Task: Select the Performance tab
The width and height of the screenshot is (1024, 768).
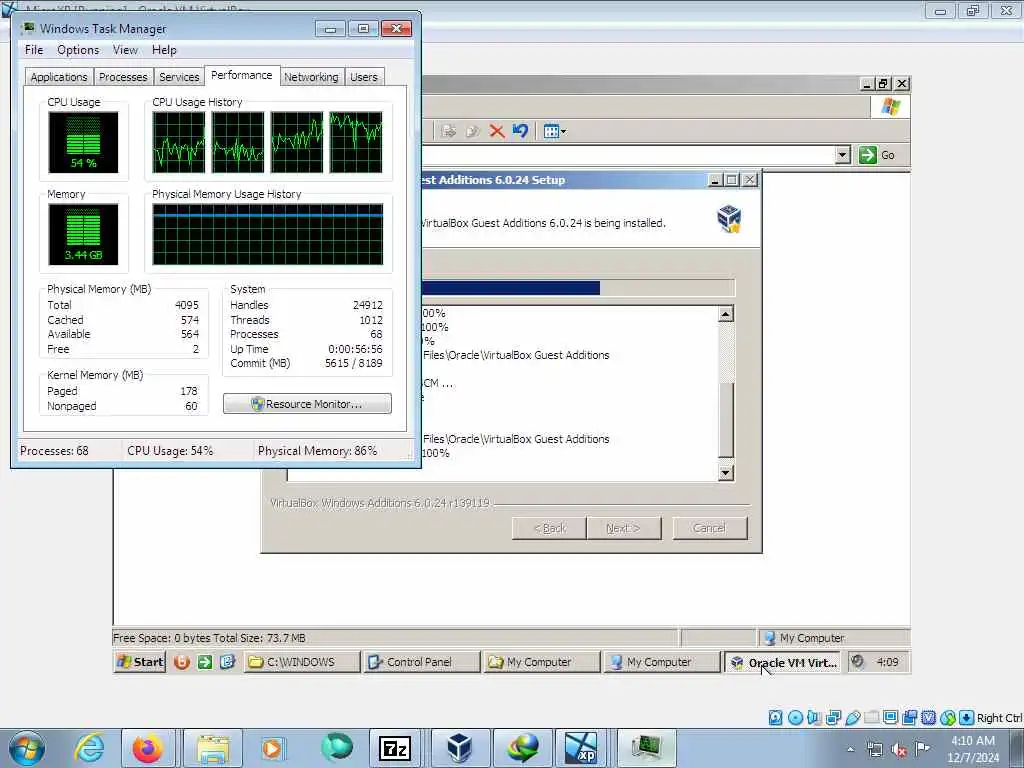Action: [x=242, y=75]
